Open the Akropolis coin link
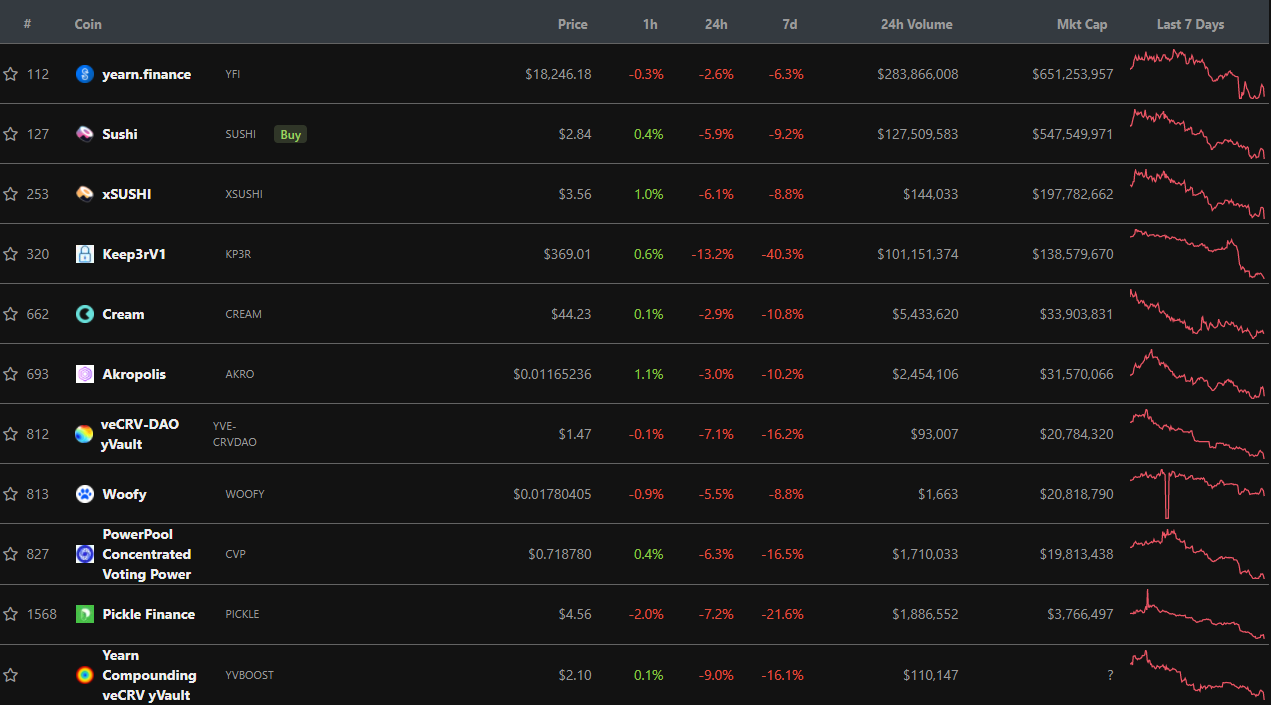 134,374
